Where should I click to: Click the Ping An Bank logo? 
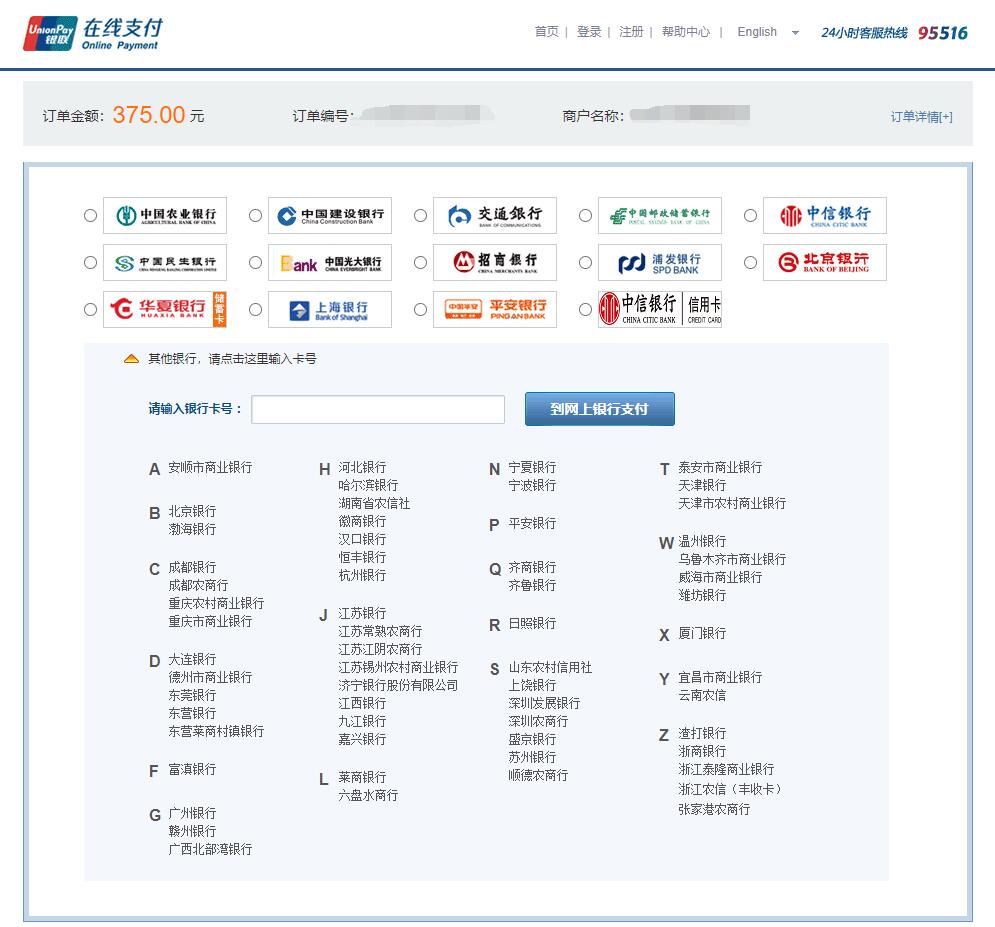(495, 309)
